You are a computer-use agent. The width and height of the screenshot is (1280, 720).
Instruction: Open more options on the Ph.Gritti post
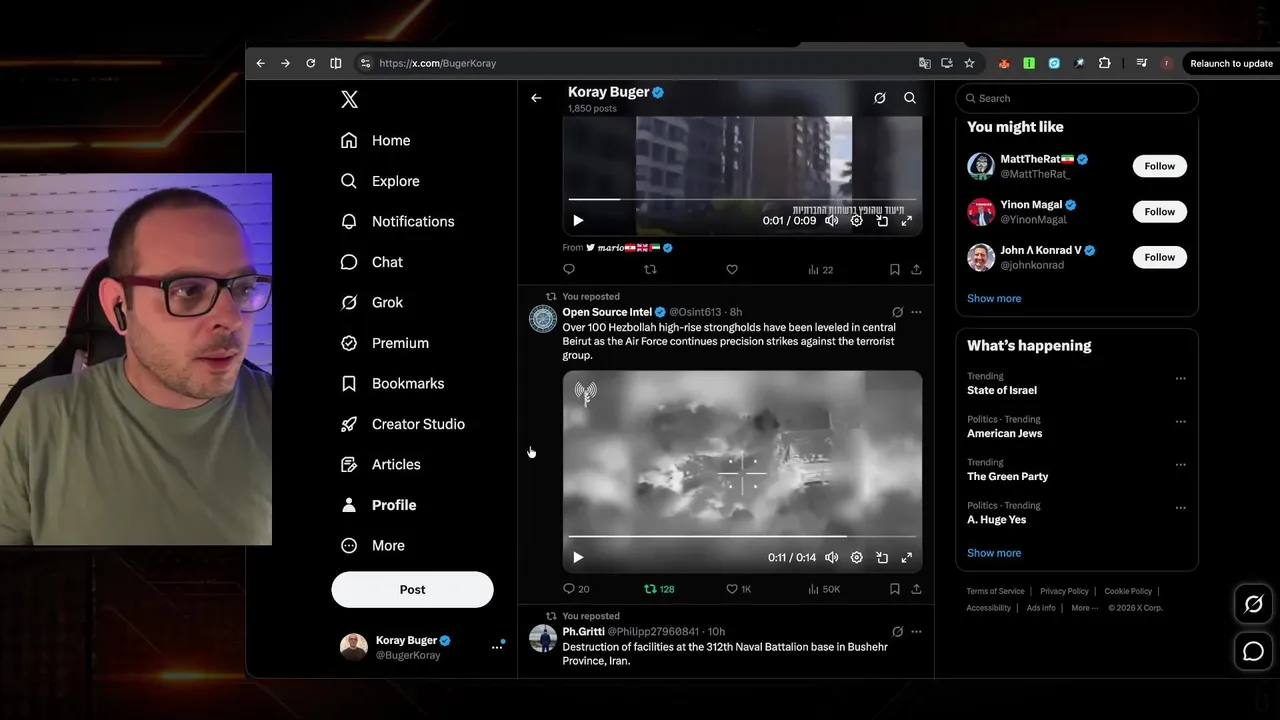(916, 632)
